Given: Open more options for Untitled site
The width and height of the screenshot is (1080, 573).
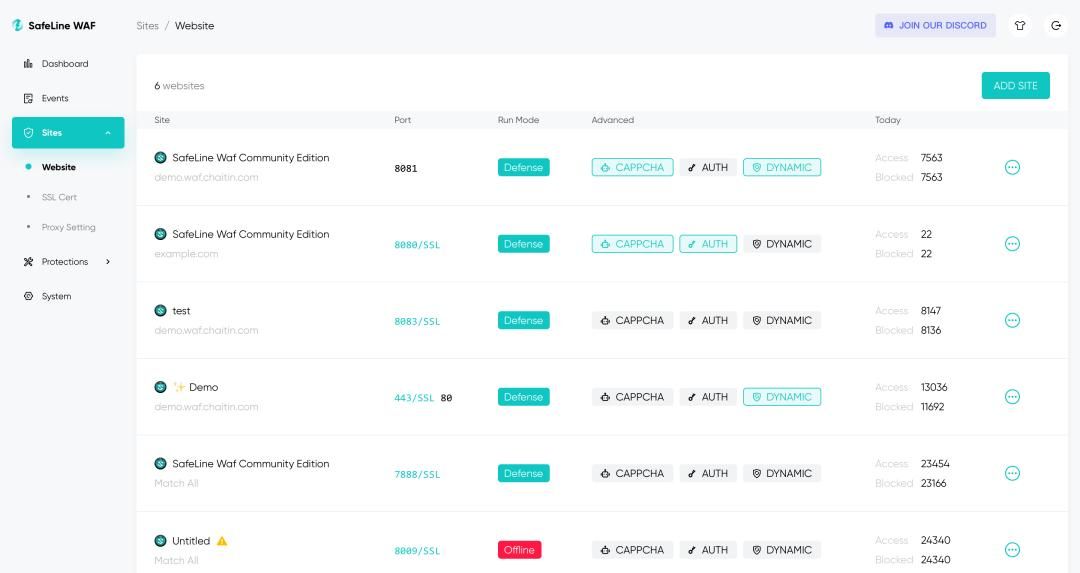Looking at the screenshot, I should coord(1012,549).
